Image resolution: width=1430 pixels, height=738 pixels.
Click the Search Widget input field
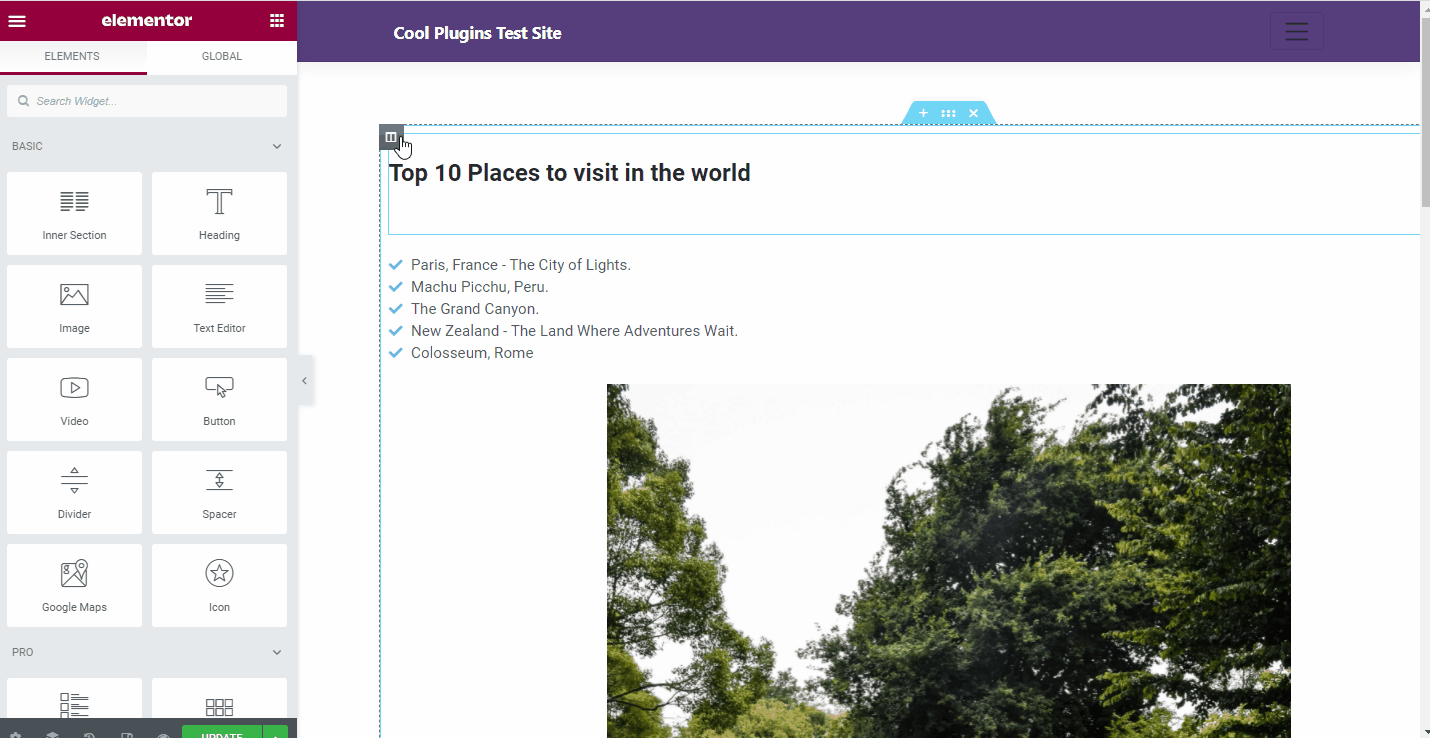click(x=147, y=101)
